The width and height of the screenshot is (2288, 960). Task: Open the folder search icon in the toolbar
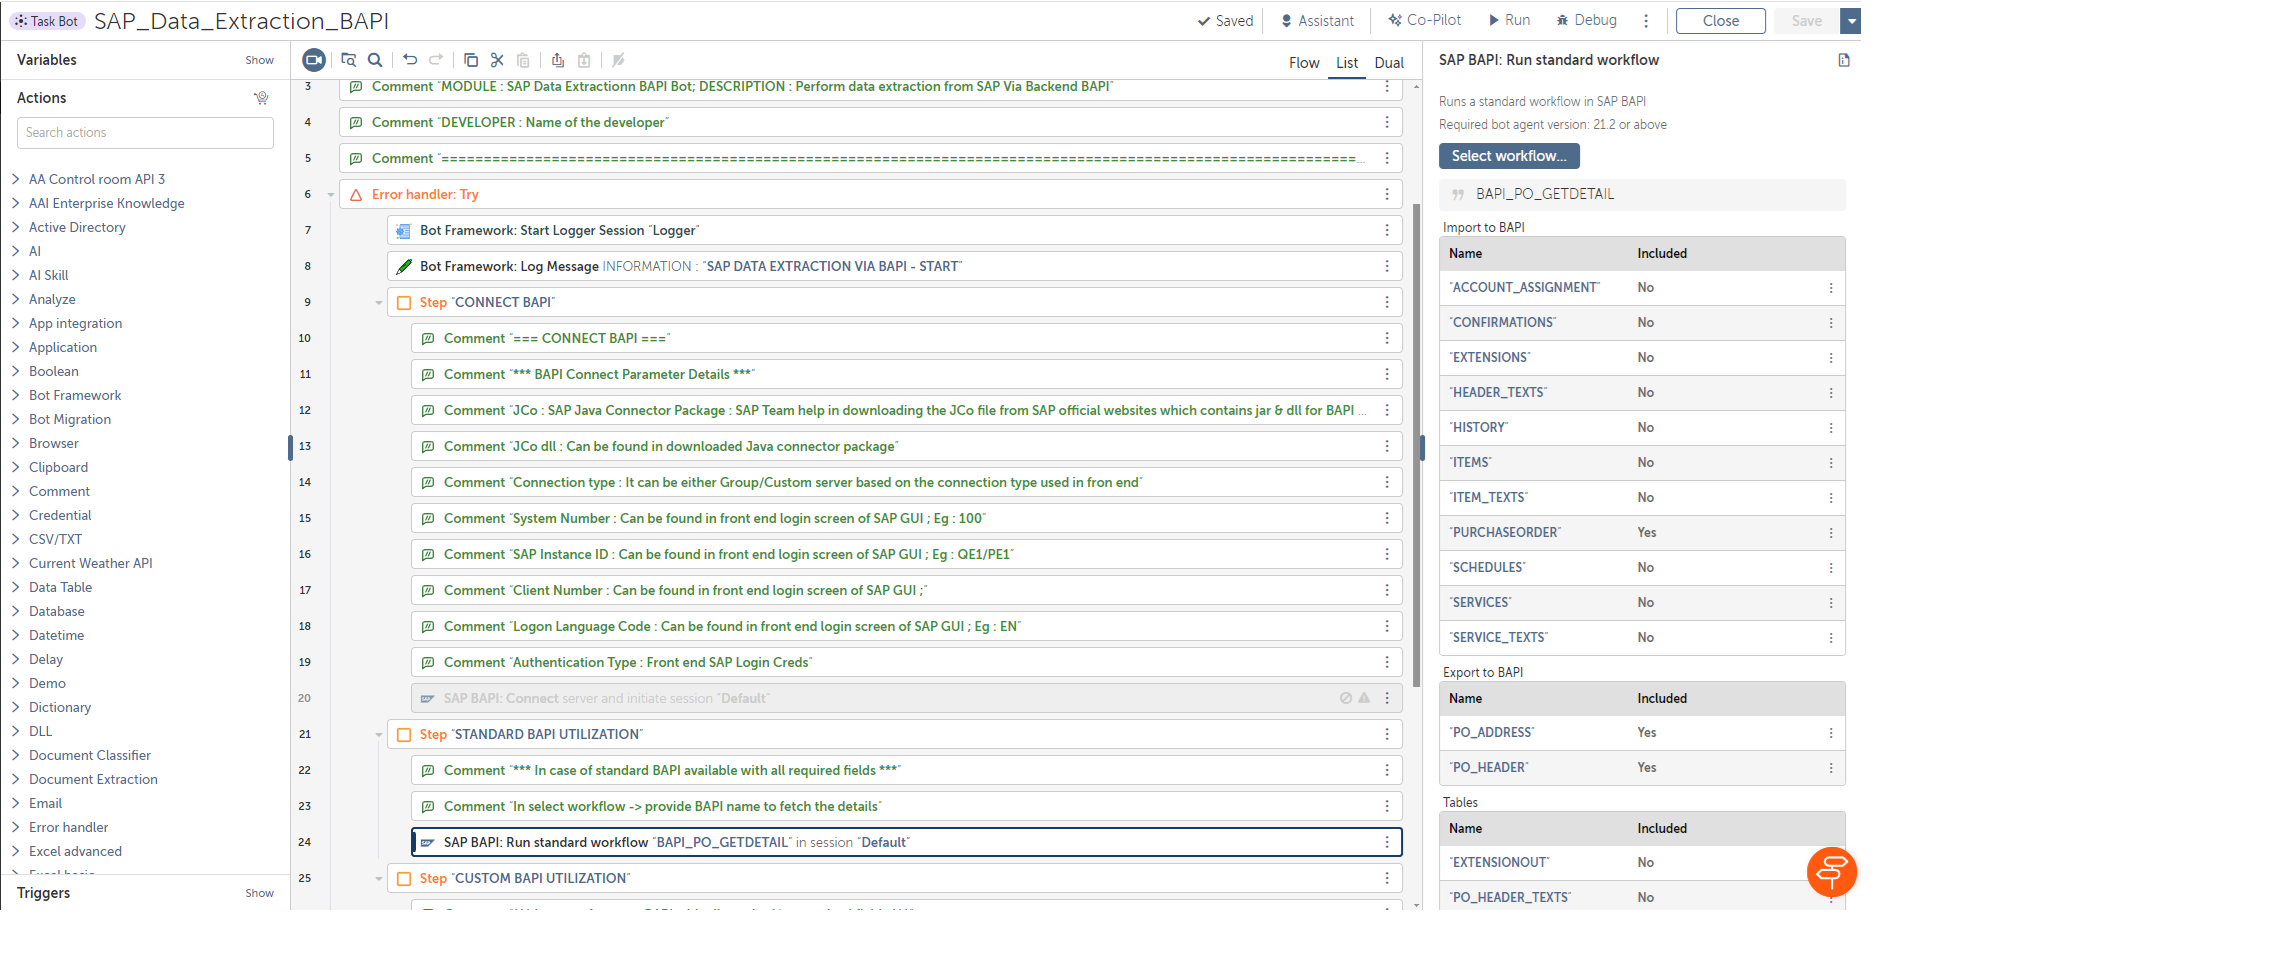tap(348, 60)
